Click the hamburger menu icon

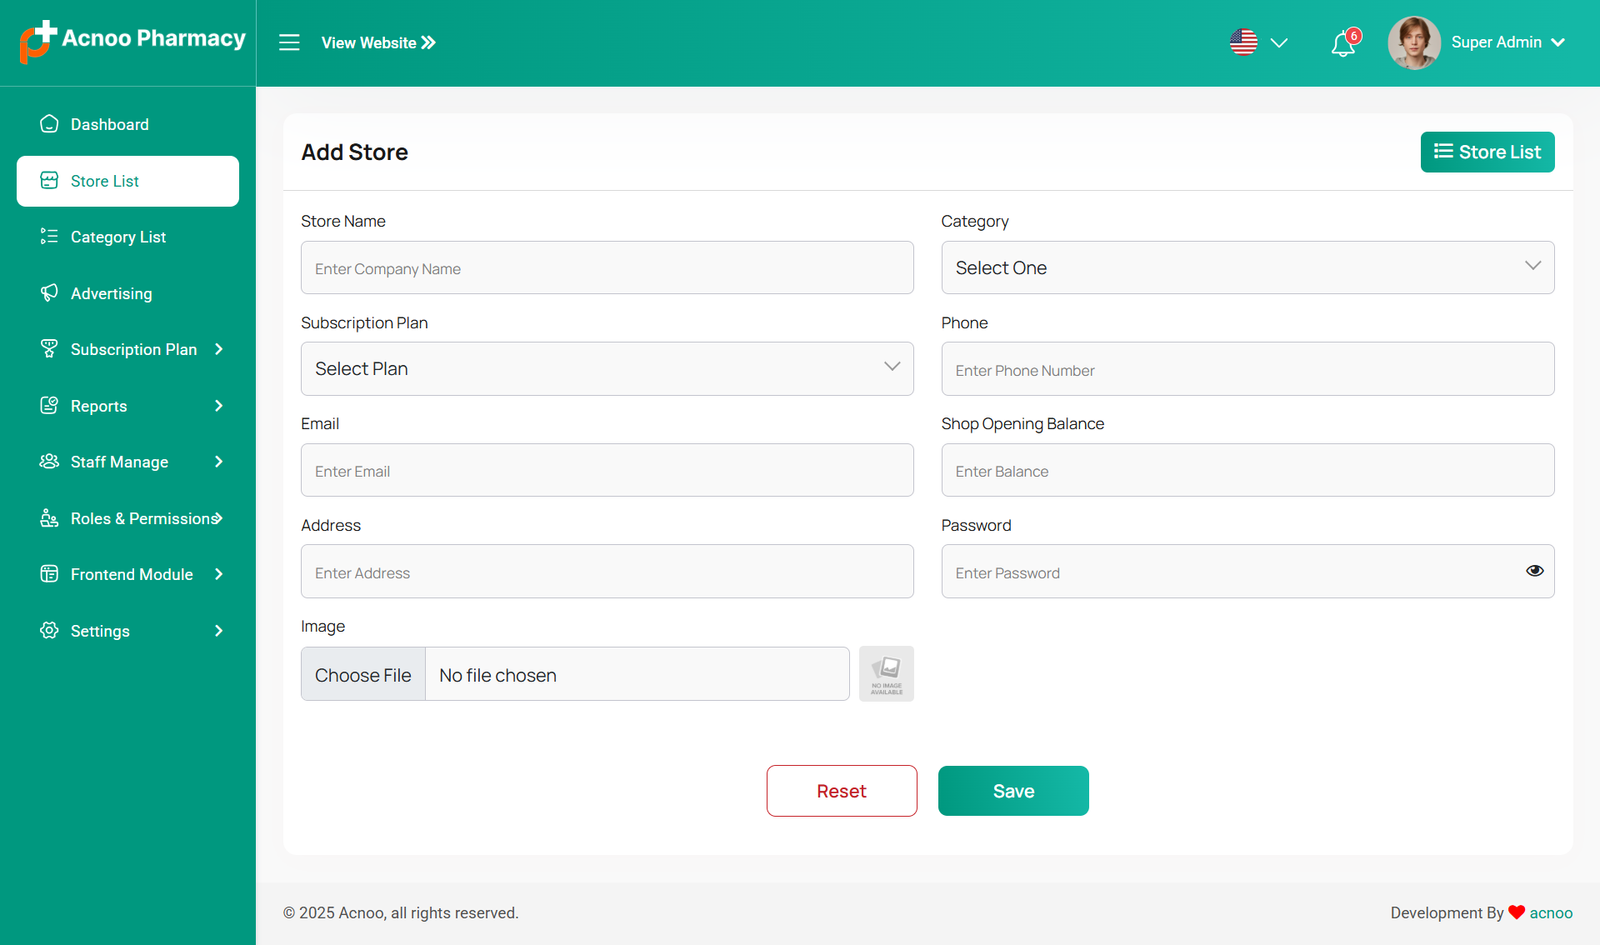point(289,43)
